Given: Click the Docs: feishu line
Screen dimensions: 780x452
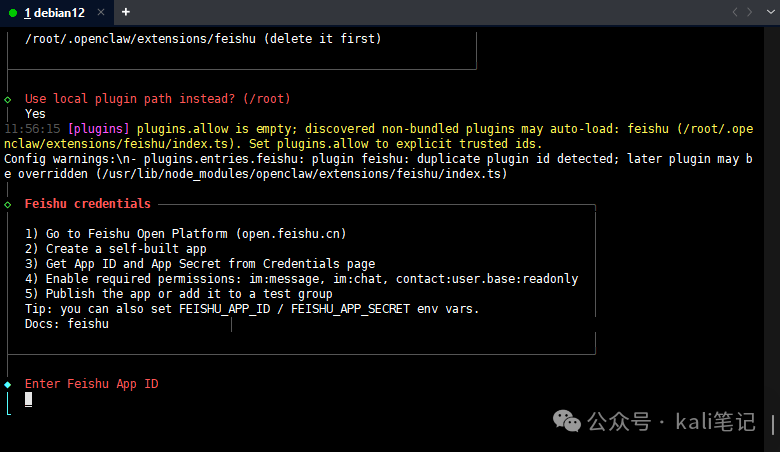Looking at the screenshot, I should coord(67,323).
